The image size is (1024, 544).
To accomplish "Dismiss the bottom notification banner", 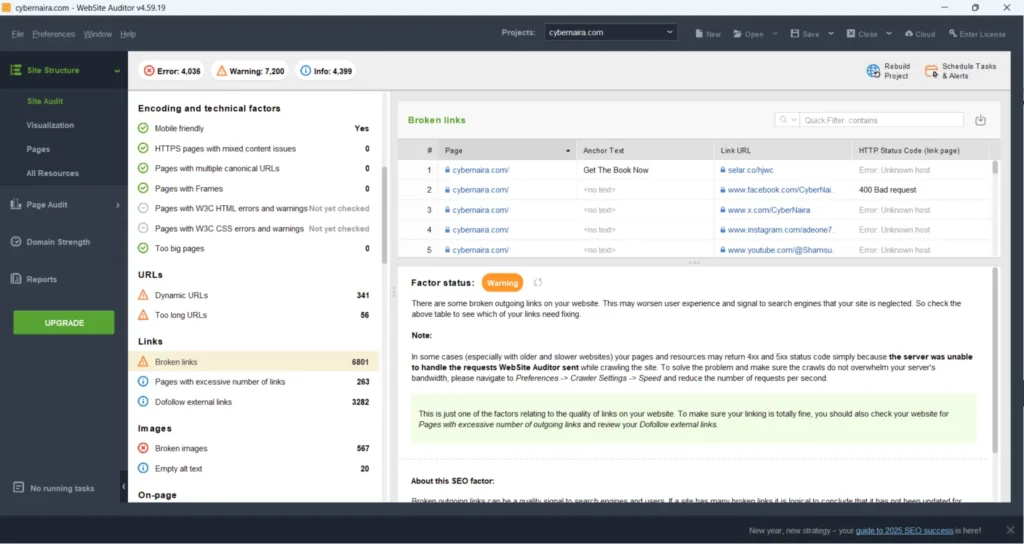I will pyautogui.click(x=1010, y=530).
